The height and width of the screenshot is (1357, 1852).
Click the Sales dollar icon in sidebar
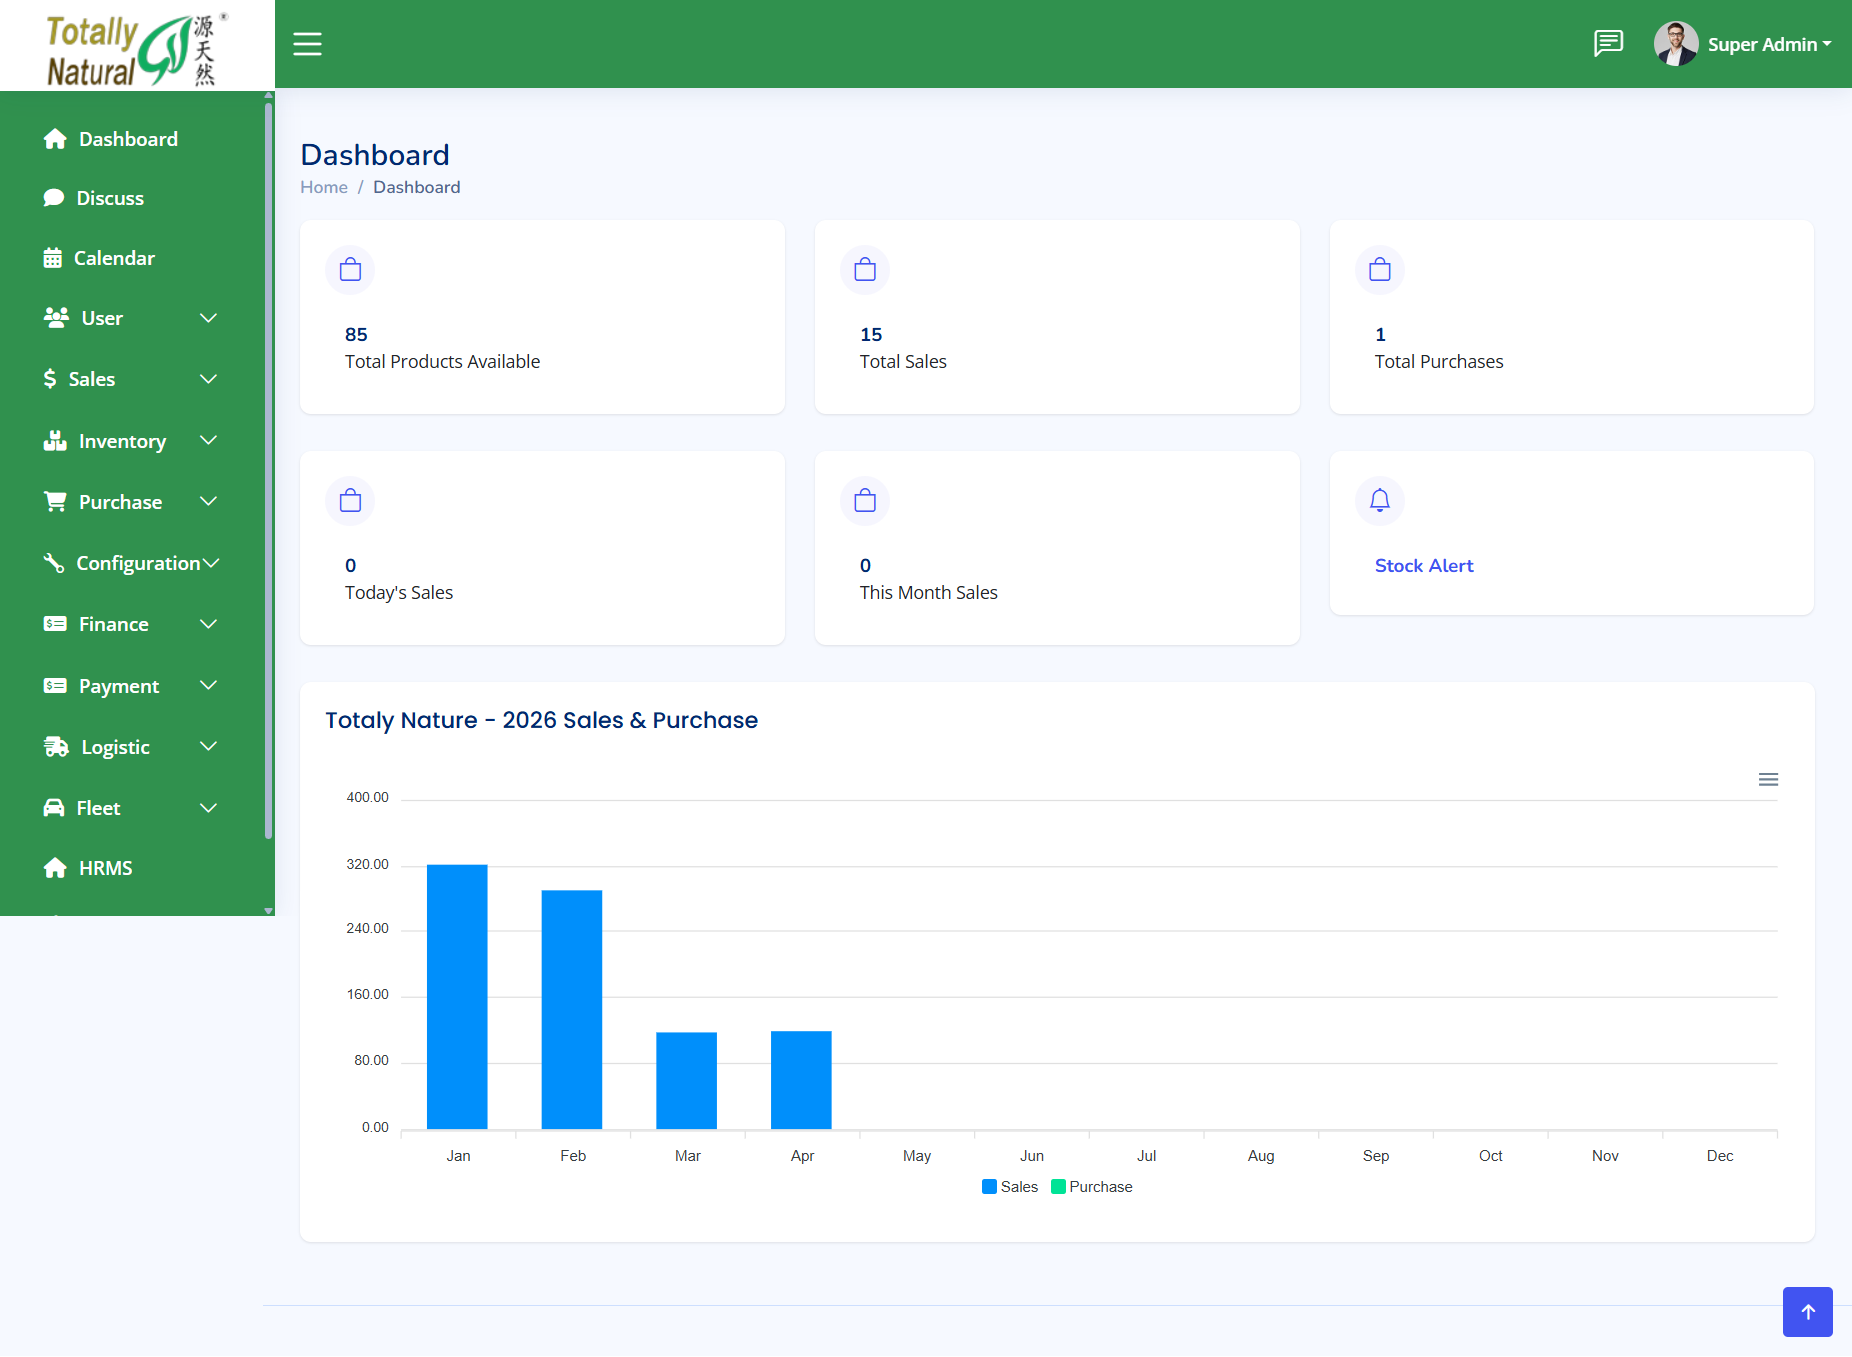pyautogui.click(x=50, y=379)
